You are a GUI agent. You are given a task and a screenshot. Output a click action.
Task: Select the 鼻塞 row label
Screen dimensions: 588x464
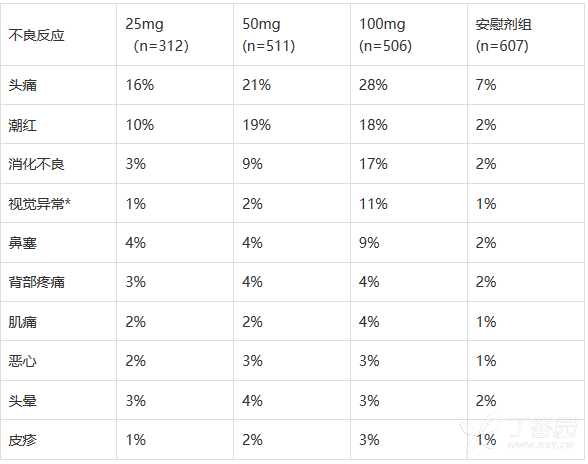[22, 243]
